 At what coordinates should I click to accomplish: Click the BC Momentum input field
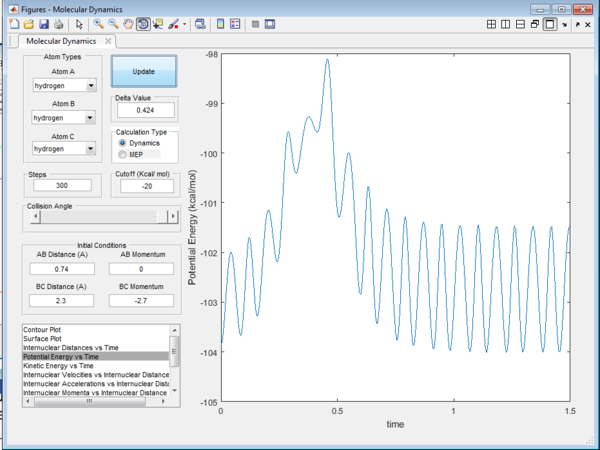139,299
